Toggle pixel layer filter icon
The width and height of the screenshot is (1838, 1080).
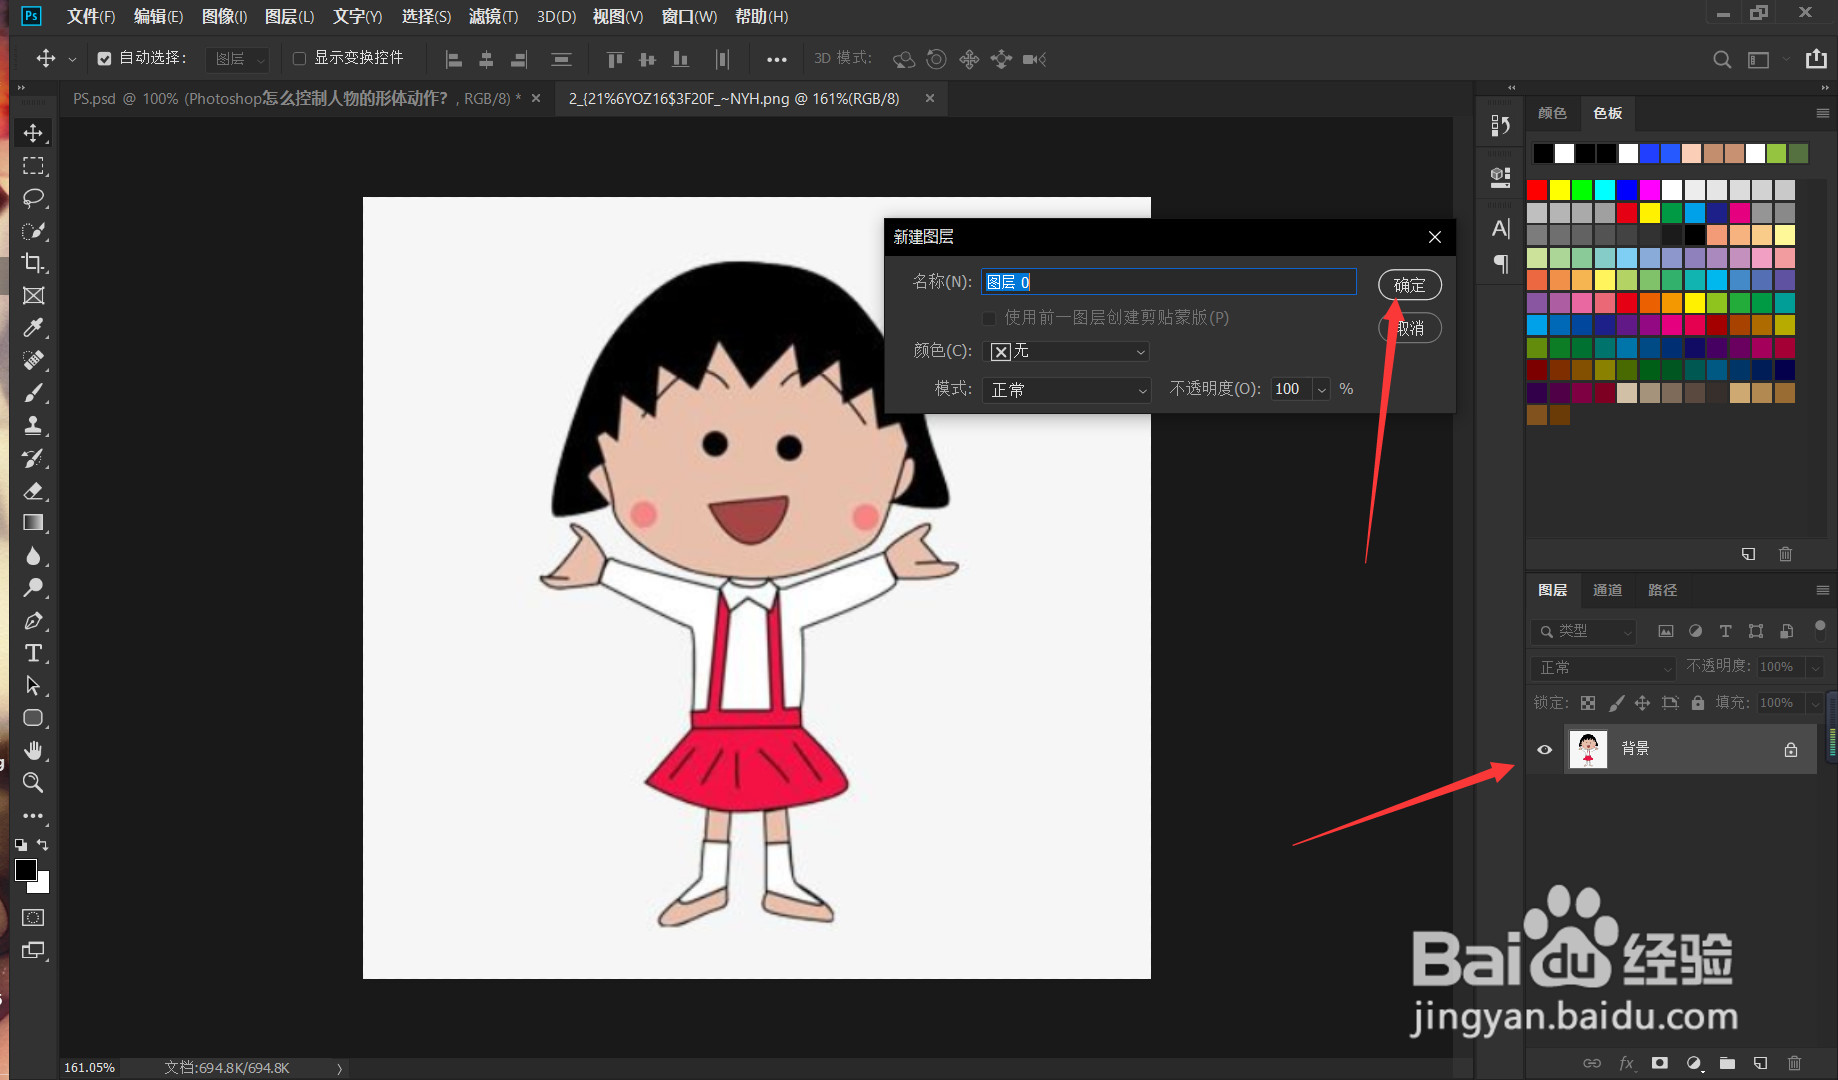1665,631
